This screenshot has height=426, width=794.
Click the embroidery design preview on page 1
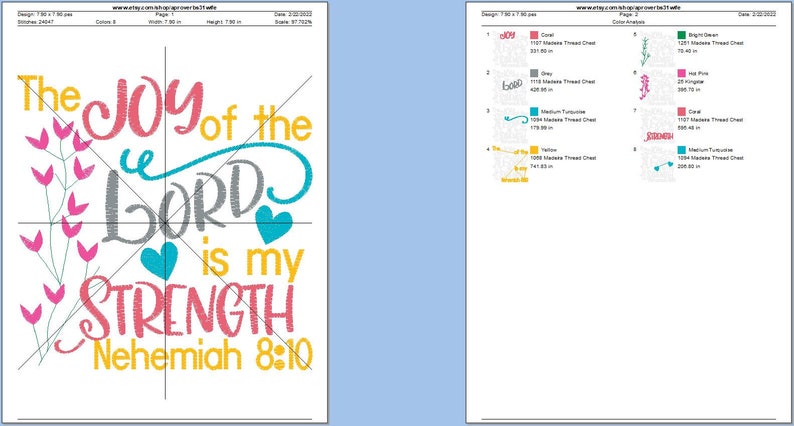click(165, 223)
